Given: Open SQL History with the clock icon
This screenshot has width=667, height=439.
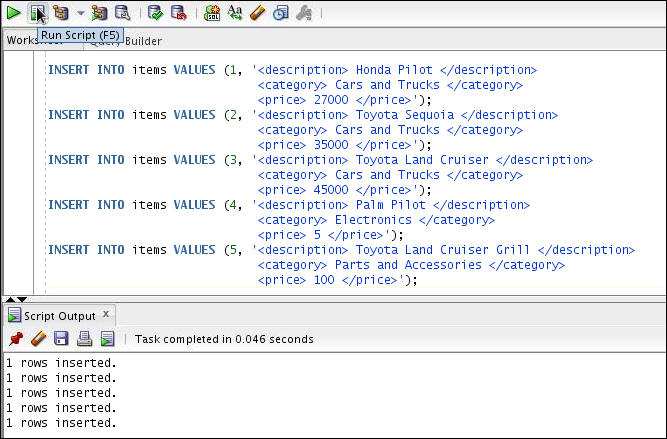Looking at the screenshot, I should pos(281,13).
